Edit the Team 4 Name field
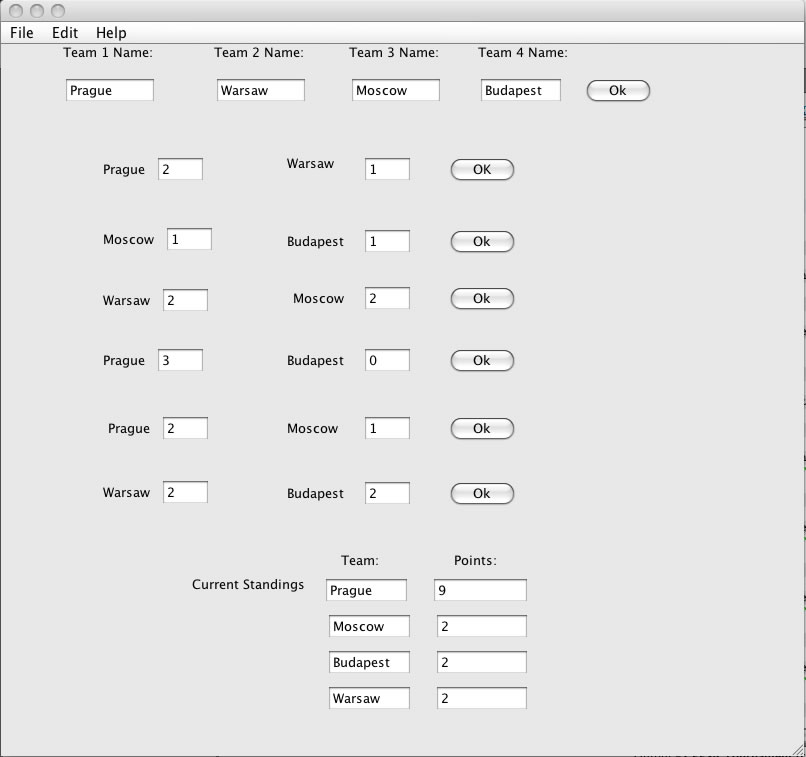Viewport: 806px width, 757px height. pos(521,91)
